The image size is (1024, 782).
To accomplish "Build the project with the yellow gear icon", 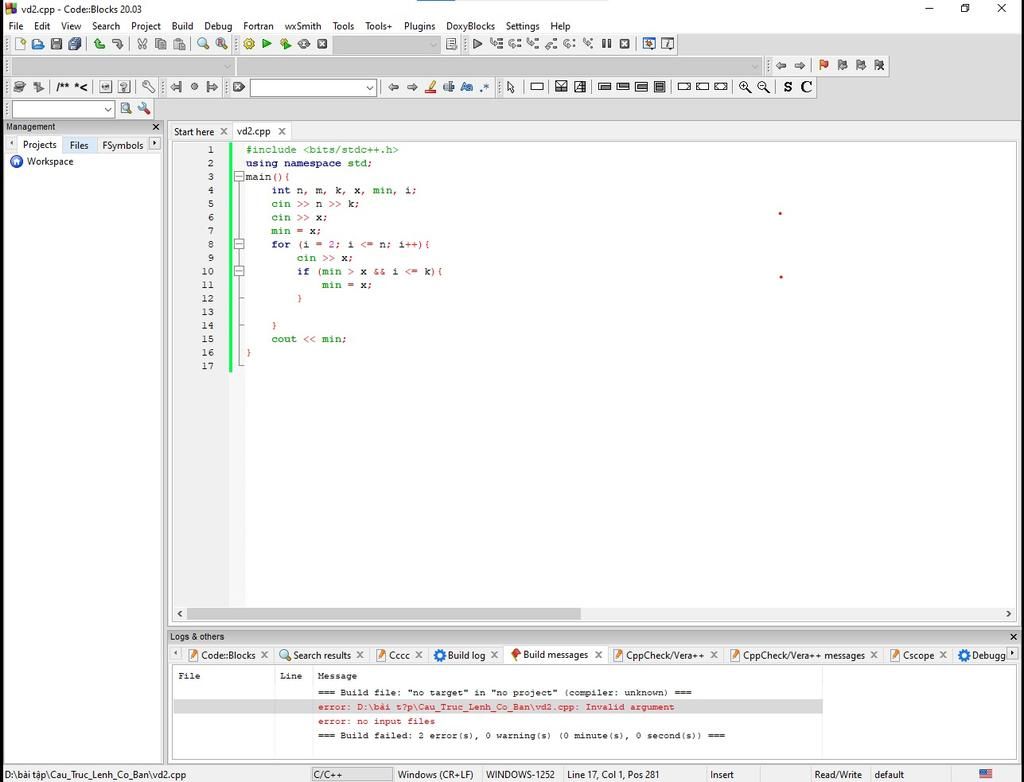I will click(x=249, y=44).
